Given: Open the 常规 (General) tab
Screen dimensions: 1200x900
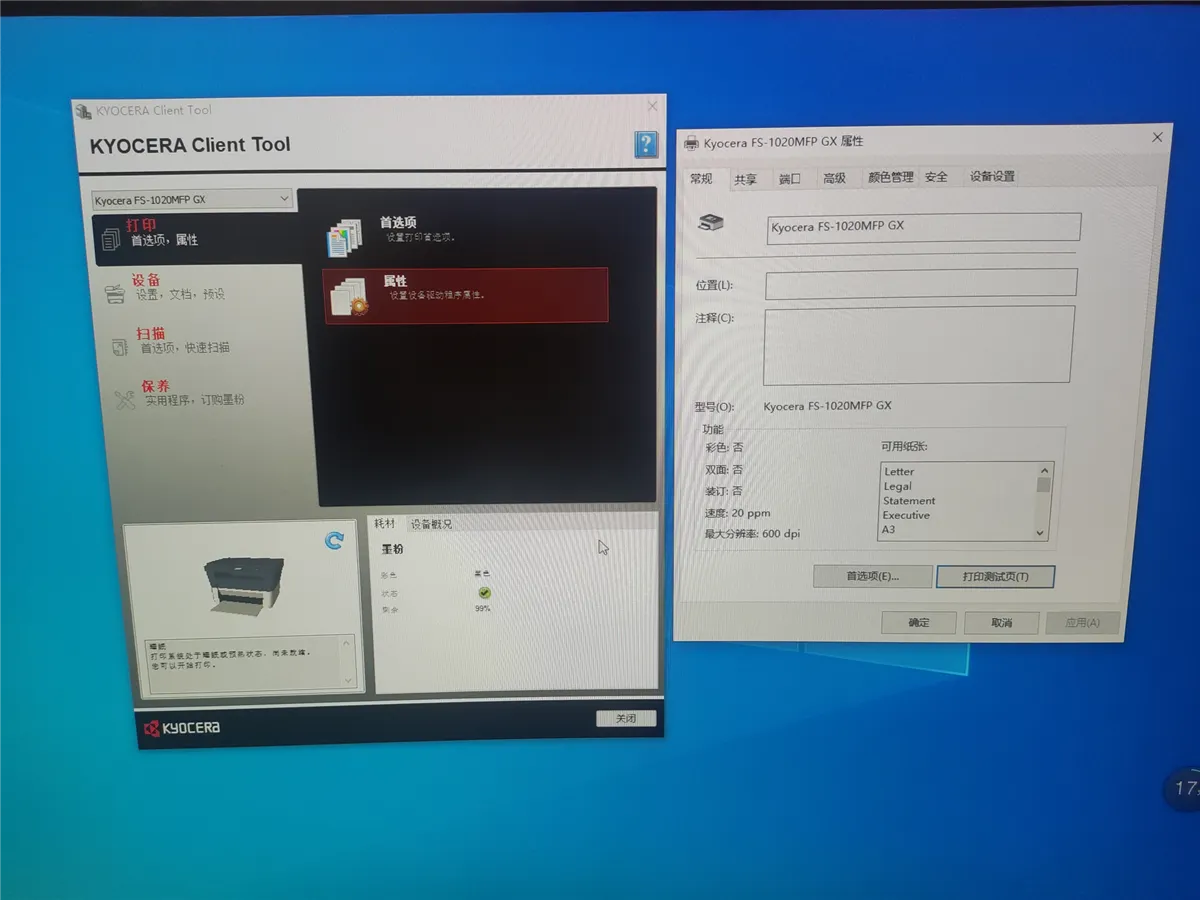Looking at the screenshot, I should click(x=701, y=179).
